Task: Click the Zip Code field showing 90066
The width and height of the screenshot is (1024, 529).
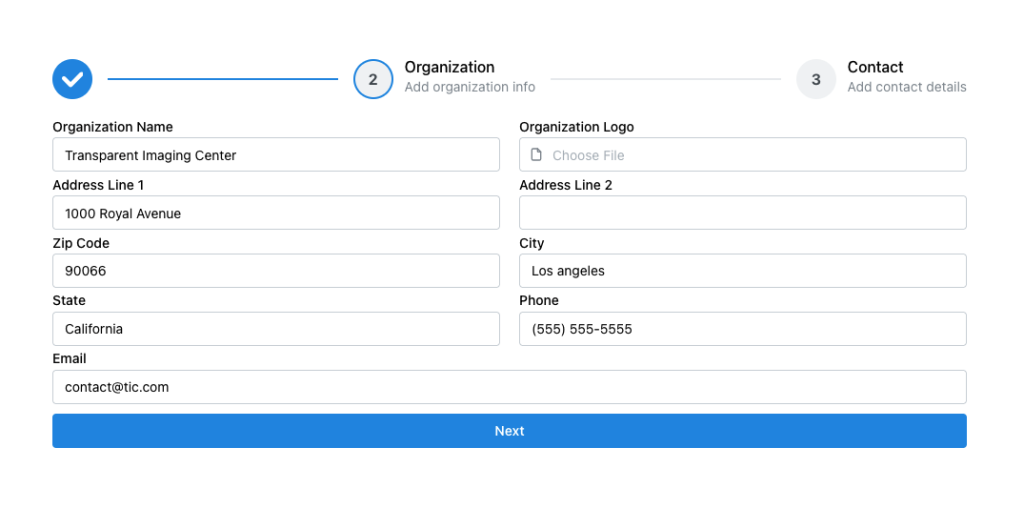Action: click(275, 271)
